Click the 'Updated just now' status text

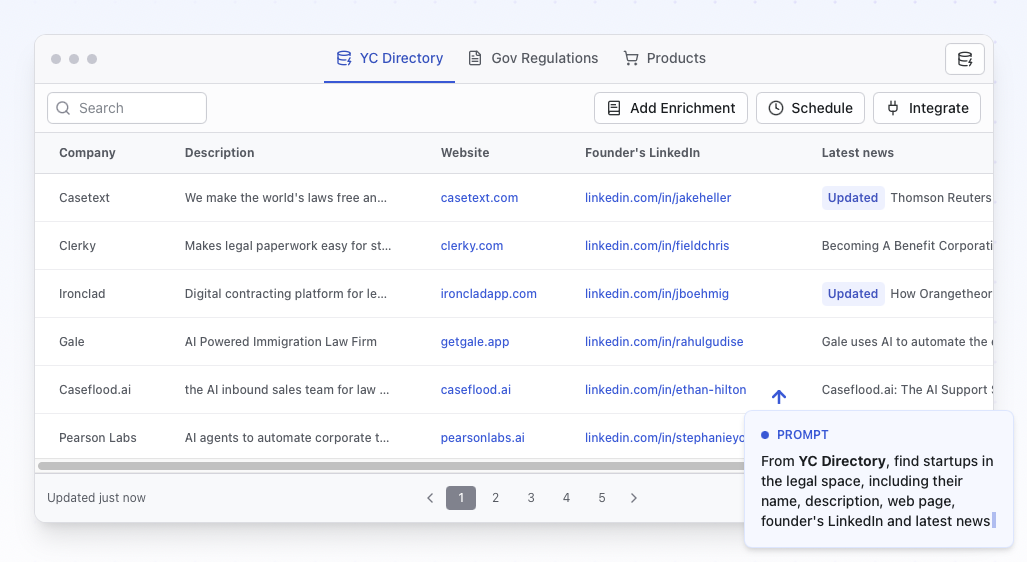click(96, 498)
